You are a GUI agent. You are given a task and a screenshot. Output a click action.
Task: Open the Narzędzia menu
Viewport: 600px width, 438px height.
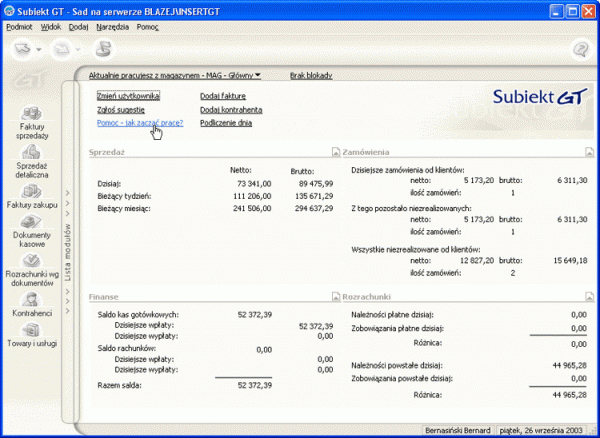(x=112, y=27)
